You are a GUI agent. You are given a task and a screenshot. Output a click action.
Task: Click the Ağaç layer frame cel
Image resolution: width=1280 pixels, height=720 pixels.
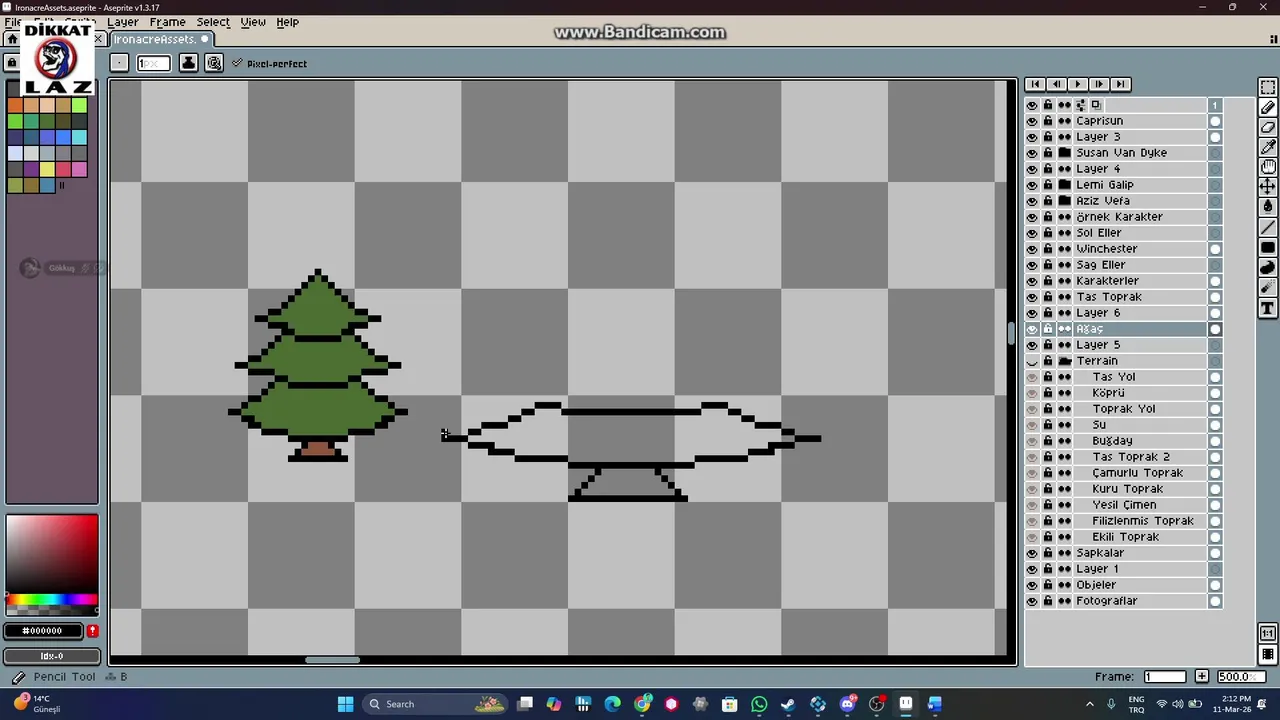[x=1215, y=329]
